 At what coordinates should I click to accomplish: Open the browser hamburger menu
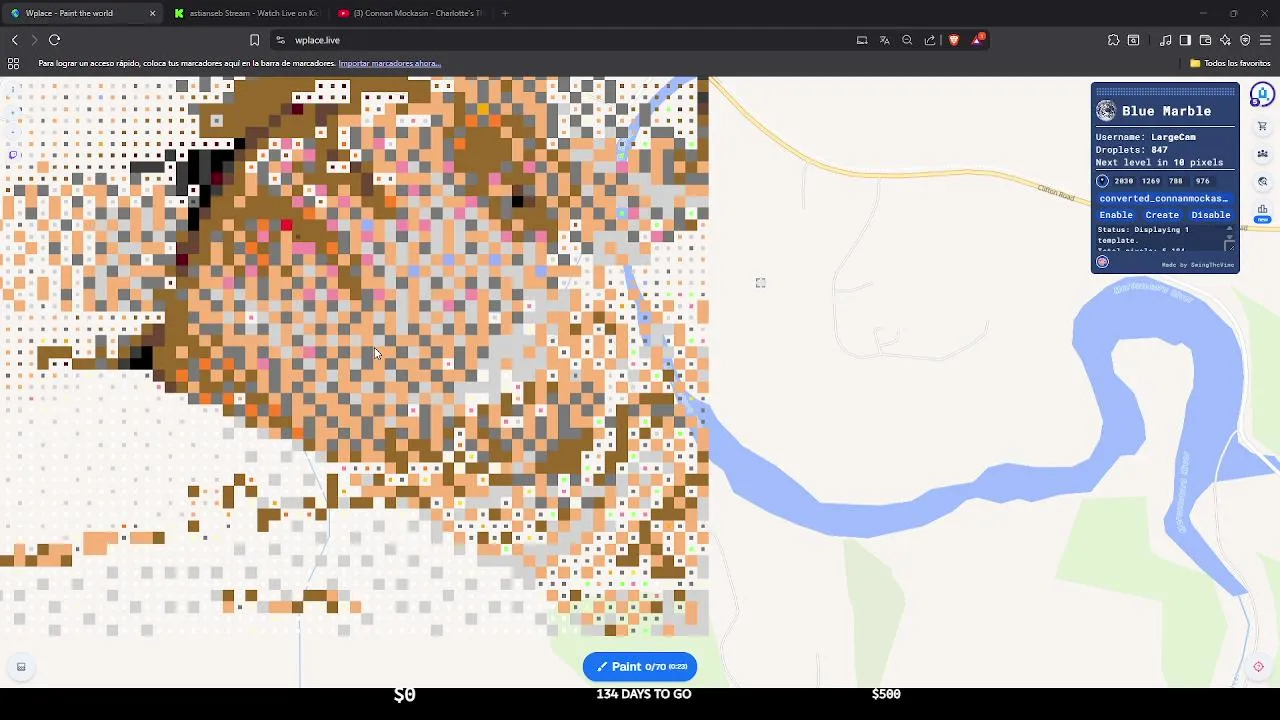[x=1265, y=40]
